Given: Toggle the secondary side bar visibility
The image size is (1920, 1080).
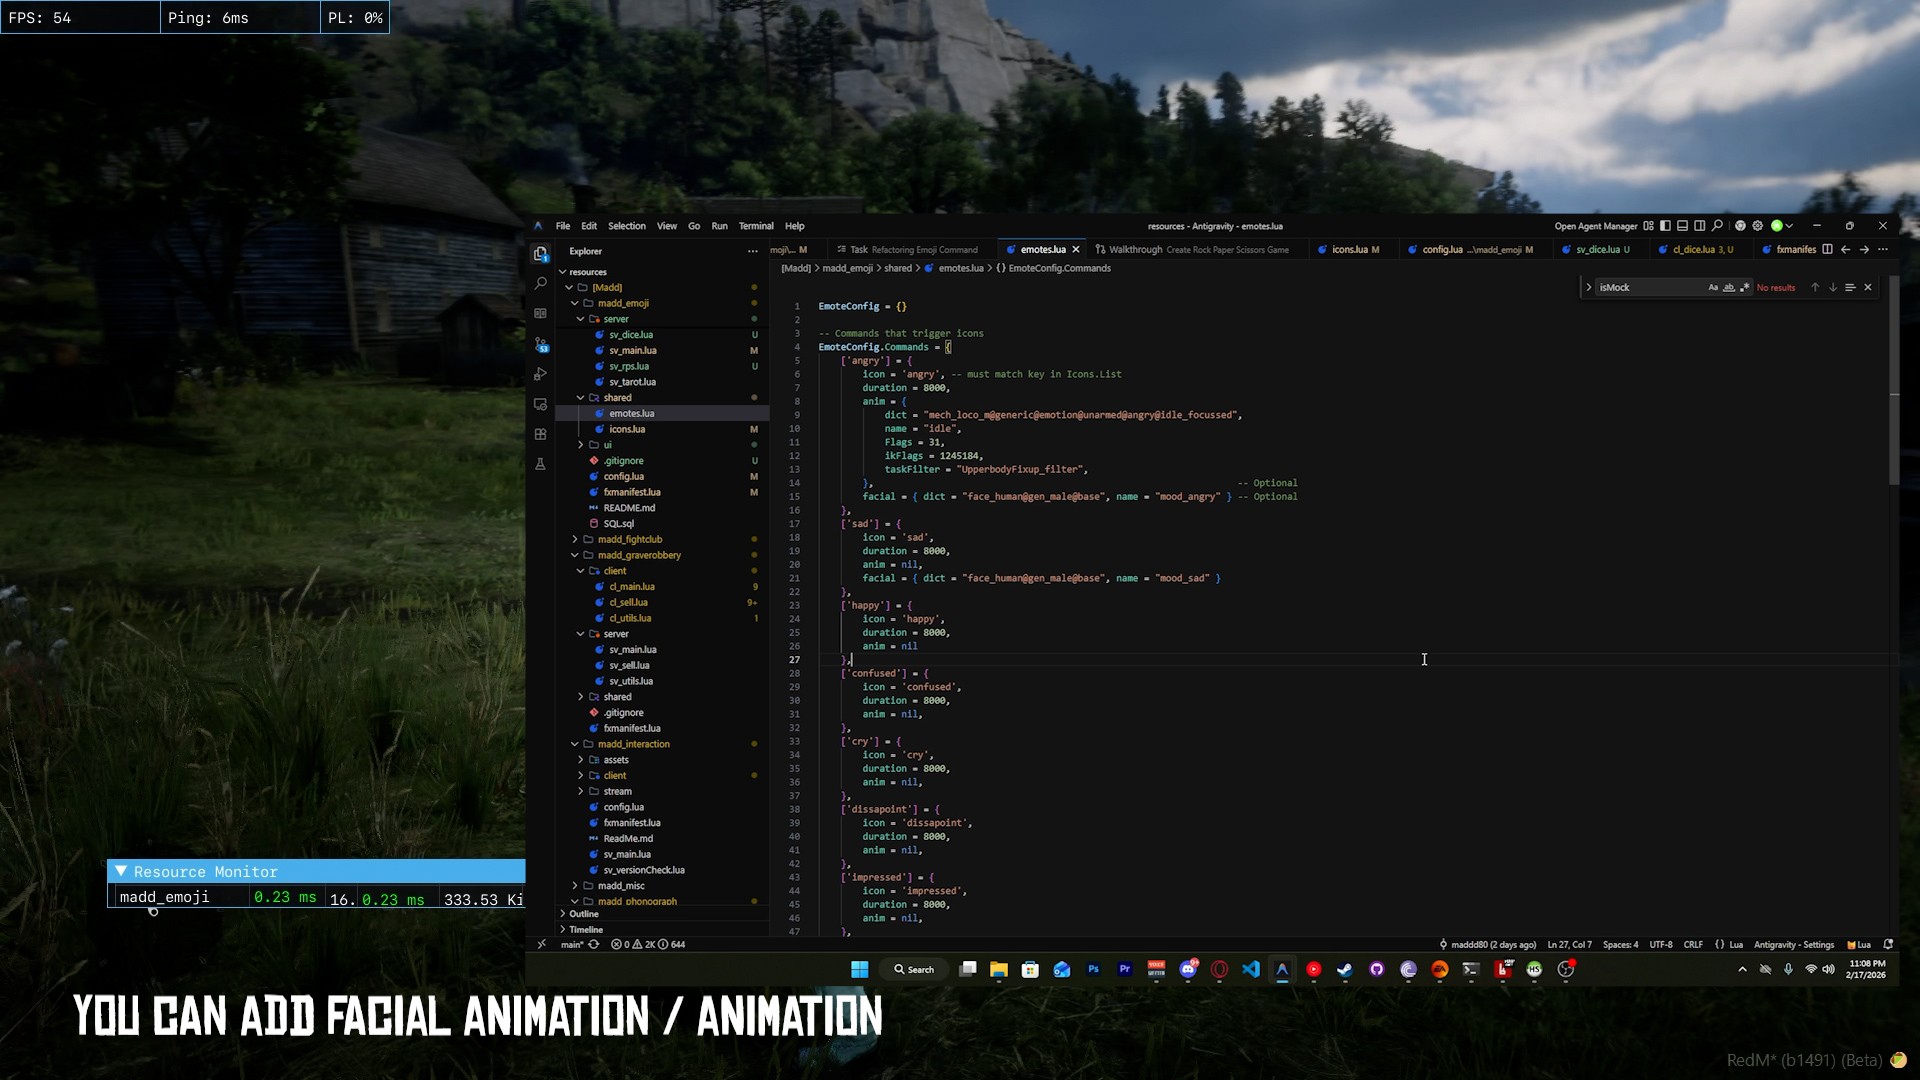Looking at the screenshot, I should 1699,226.
